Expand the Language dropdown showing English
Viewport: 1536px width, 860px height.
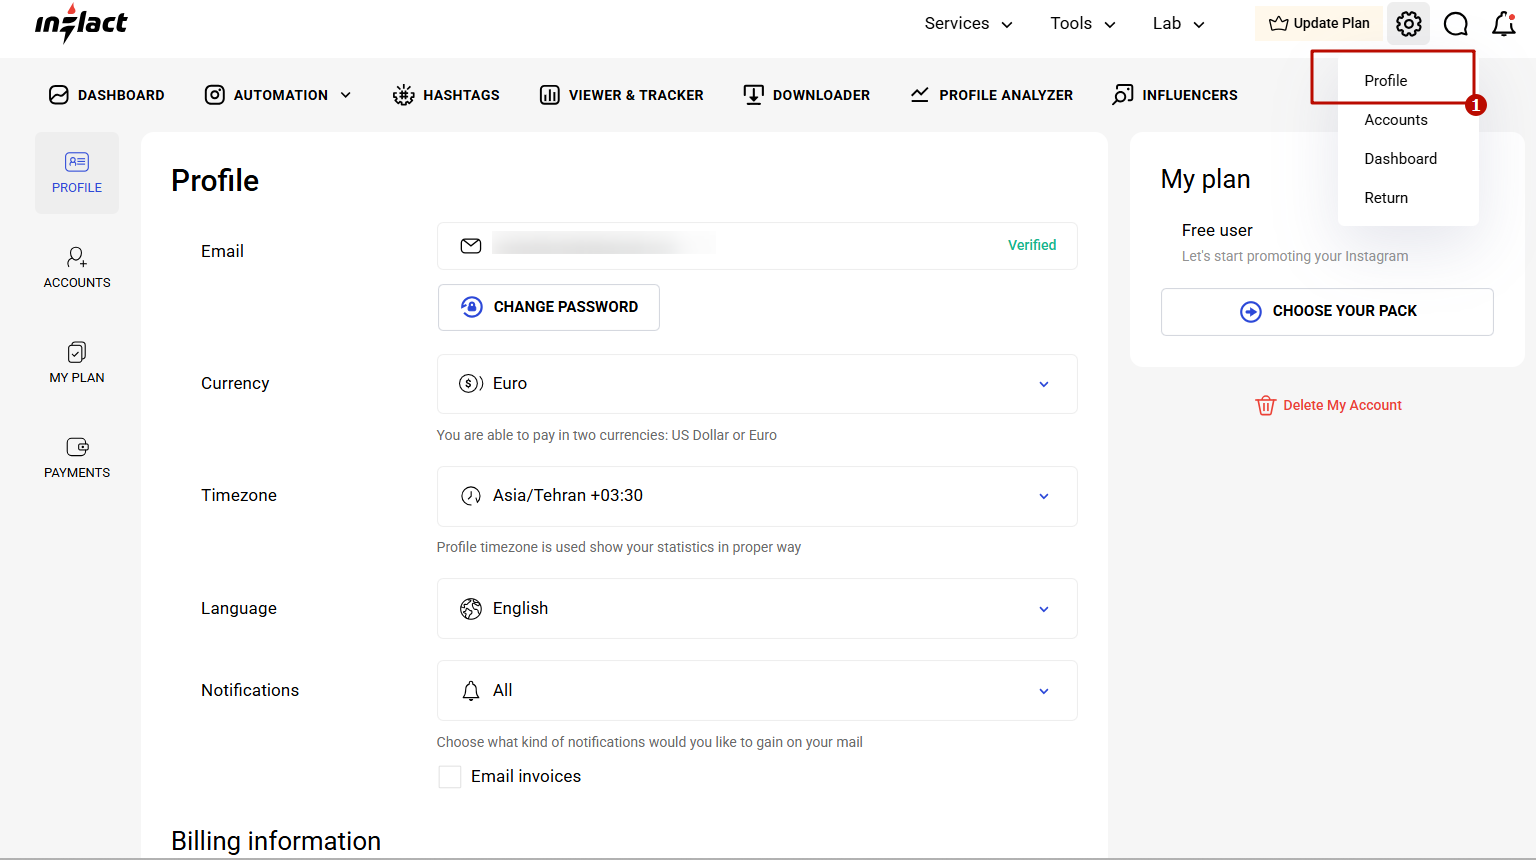(756, 608)
